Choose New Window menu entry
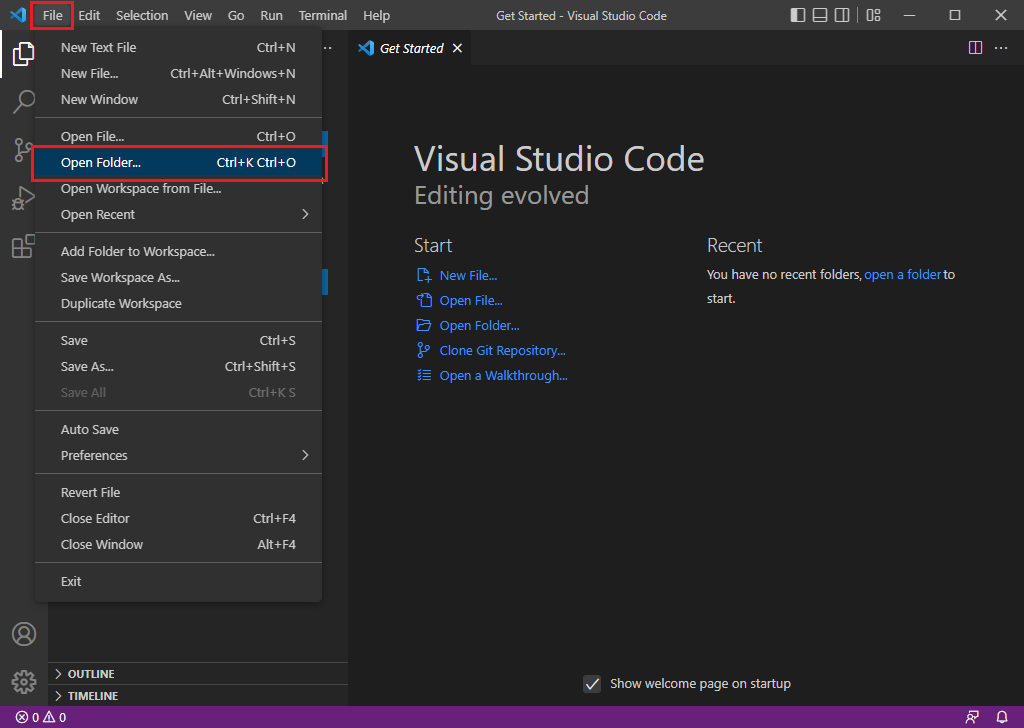1024x728 pixels. point(178,99)
